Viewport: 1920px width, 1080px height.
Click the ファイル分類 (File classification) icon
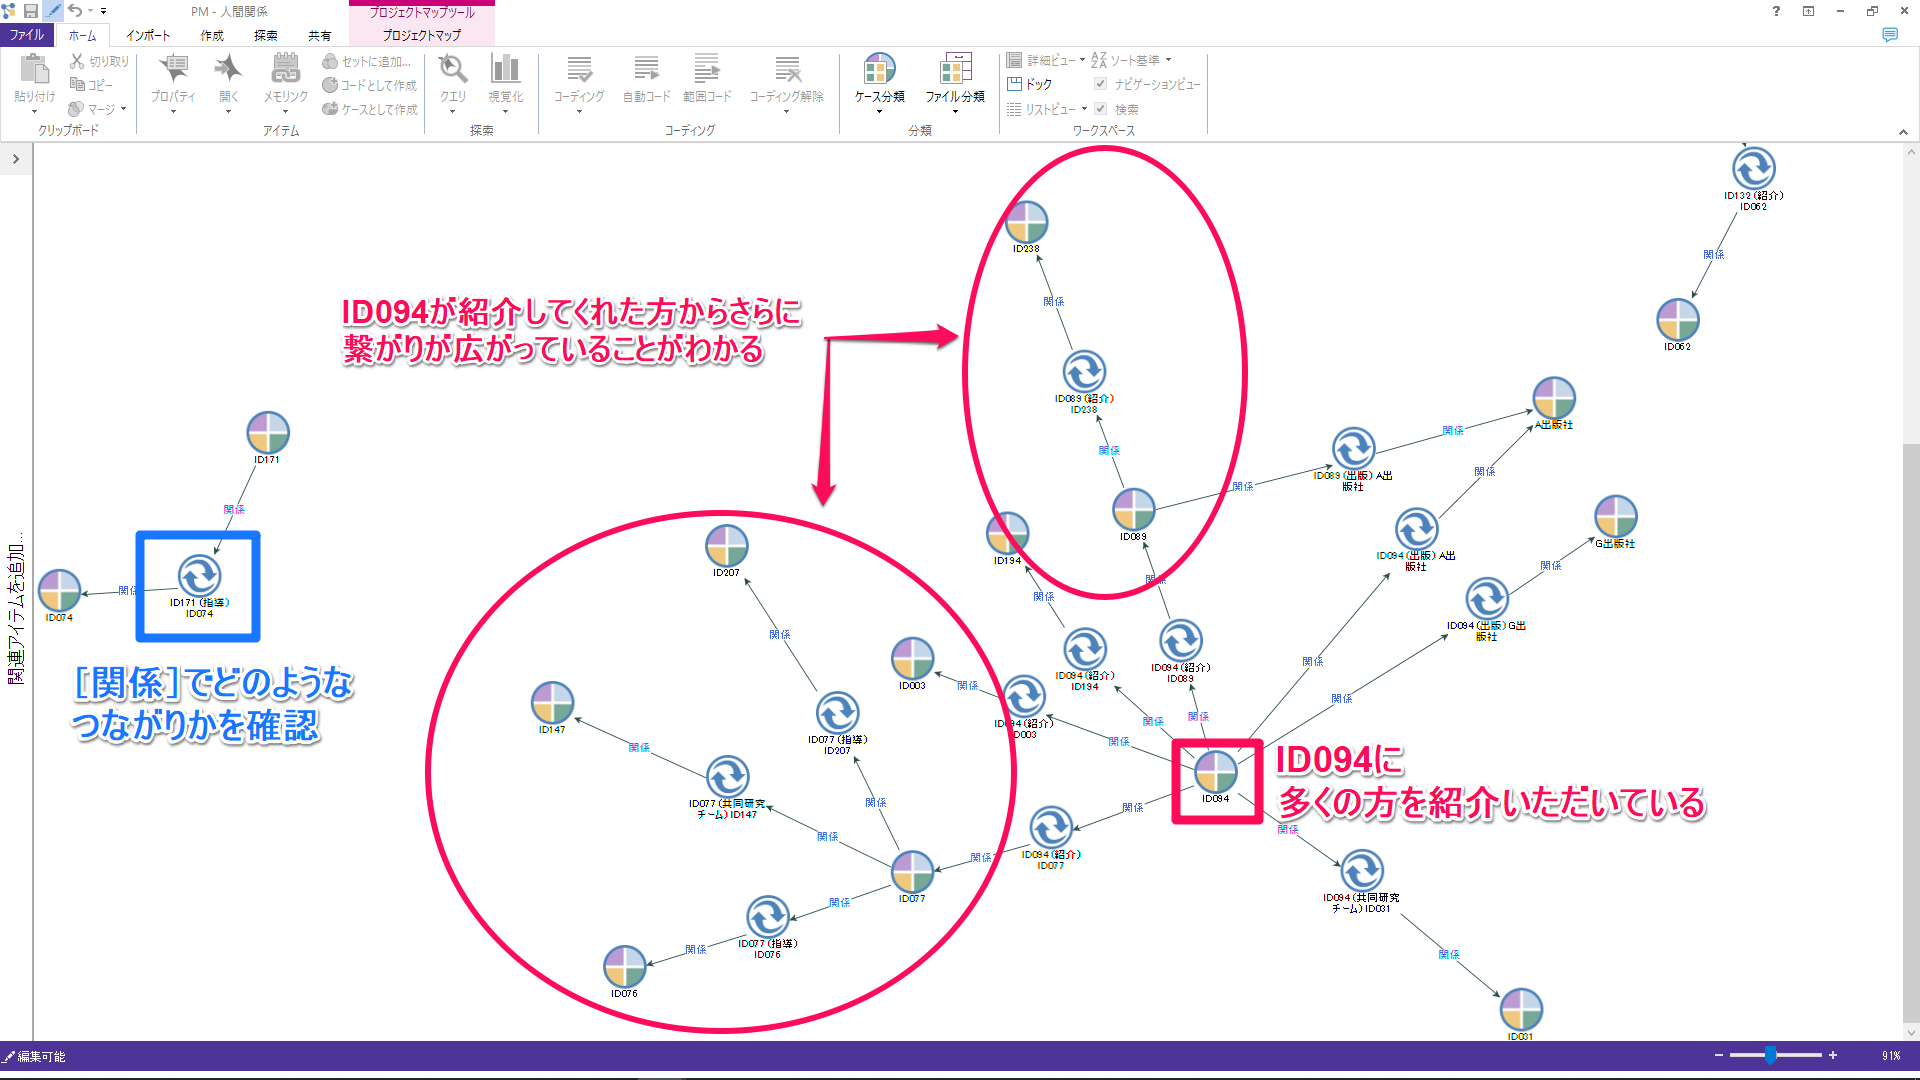tap(955, 71)
